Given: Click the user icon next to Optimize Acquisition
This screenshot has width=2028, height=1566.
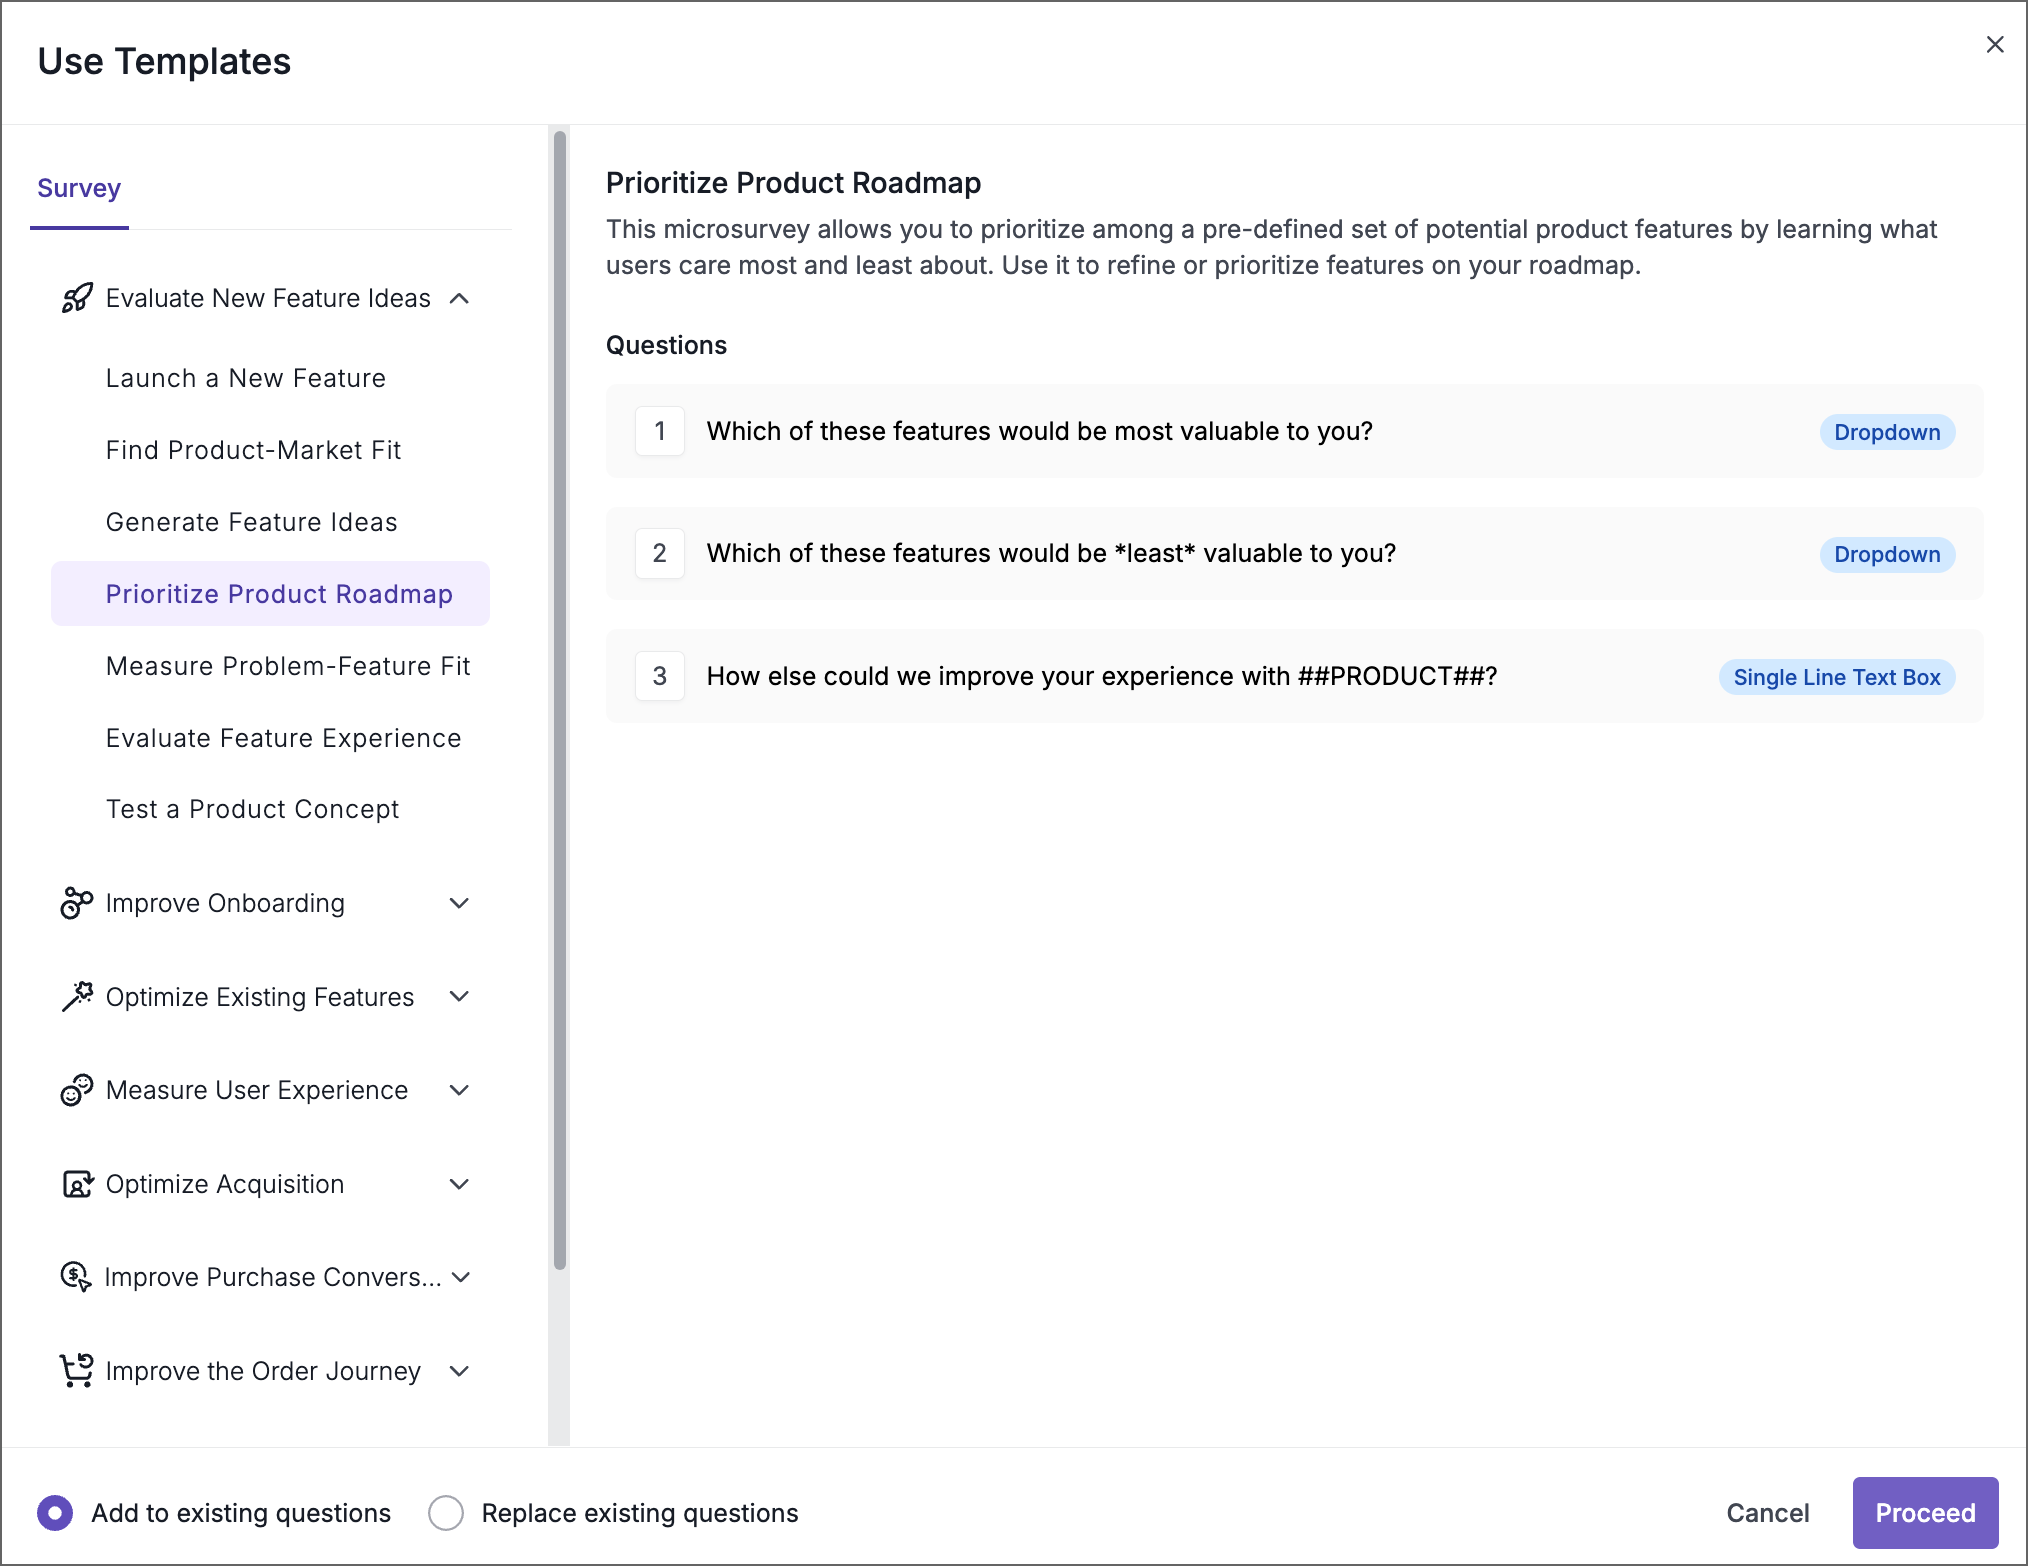Looking at the screenshot, I should 76,1184.
